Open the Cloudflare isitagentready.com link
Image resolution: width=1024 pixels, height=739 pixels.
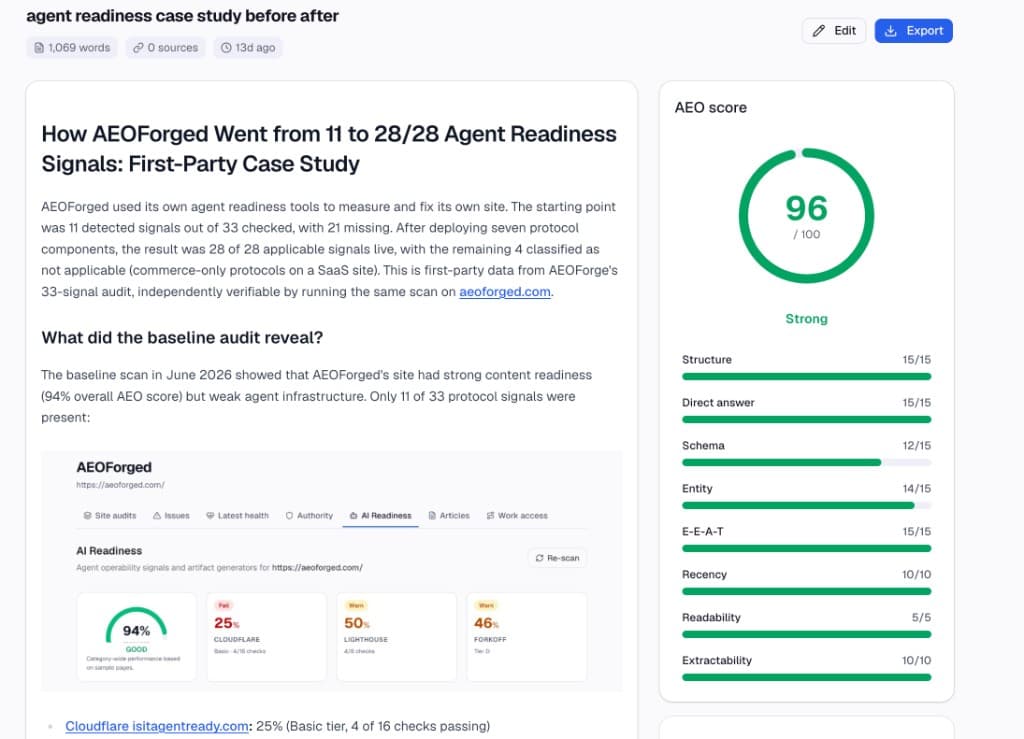(157, 726)
